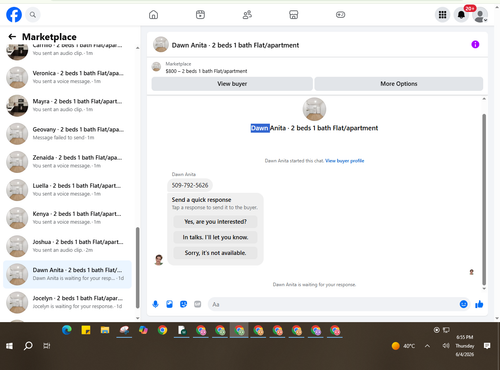Click the chat messages scrollbar thumb
The width and height of the screenshot is (500, 370).
coord(484,199)
